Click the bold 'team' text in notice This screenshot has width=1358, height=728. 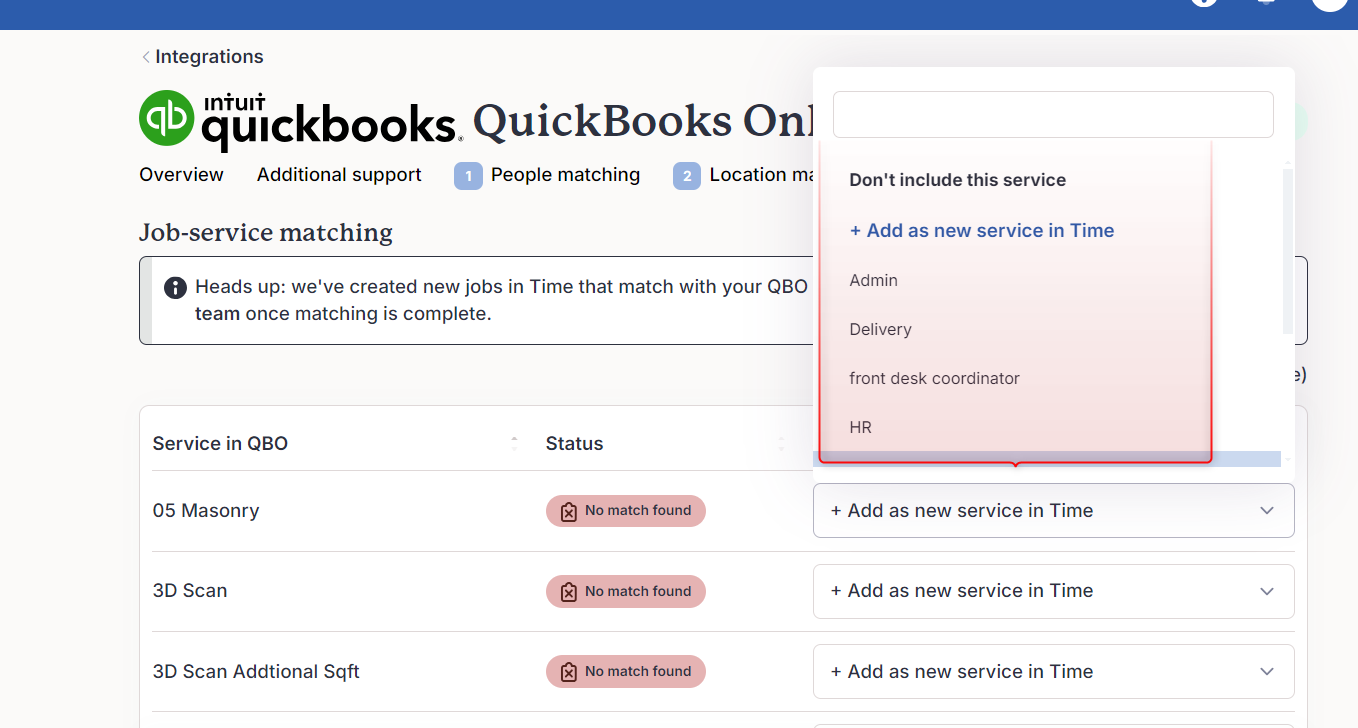217,314
